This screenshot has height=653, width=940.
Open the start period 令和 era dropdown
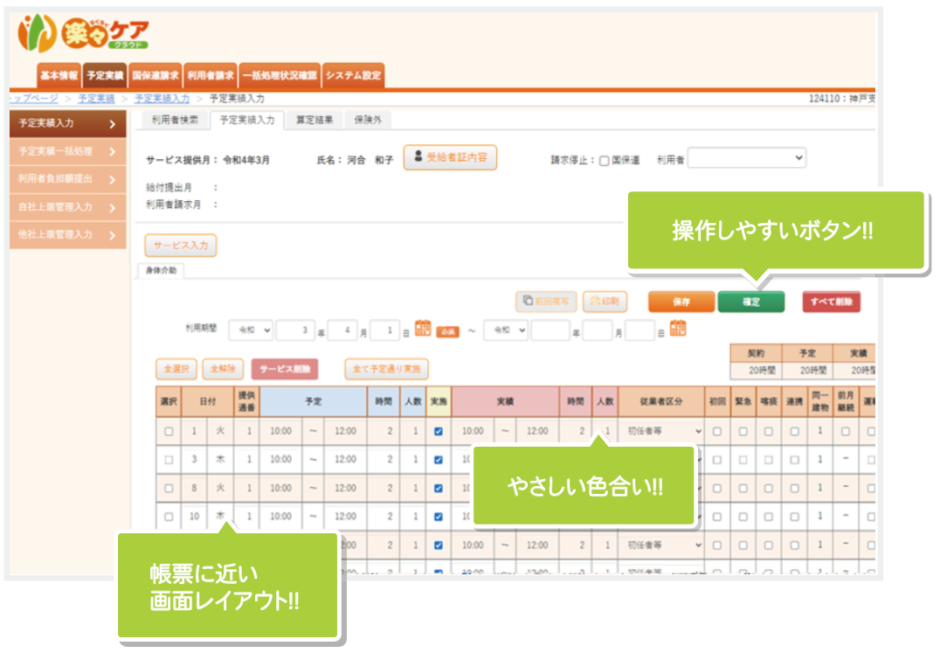click(251, 330)
